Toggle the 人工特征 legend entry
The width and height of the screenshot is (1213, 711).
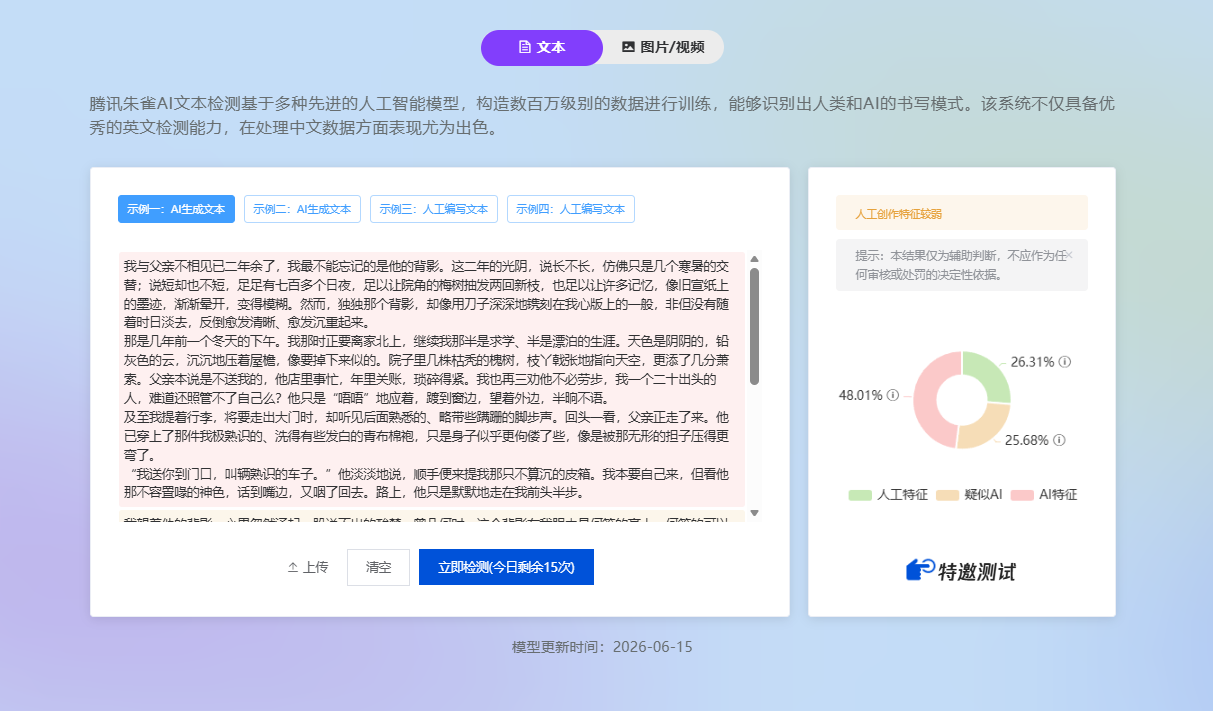coord(888,495)
